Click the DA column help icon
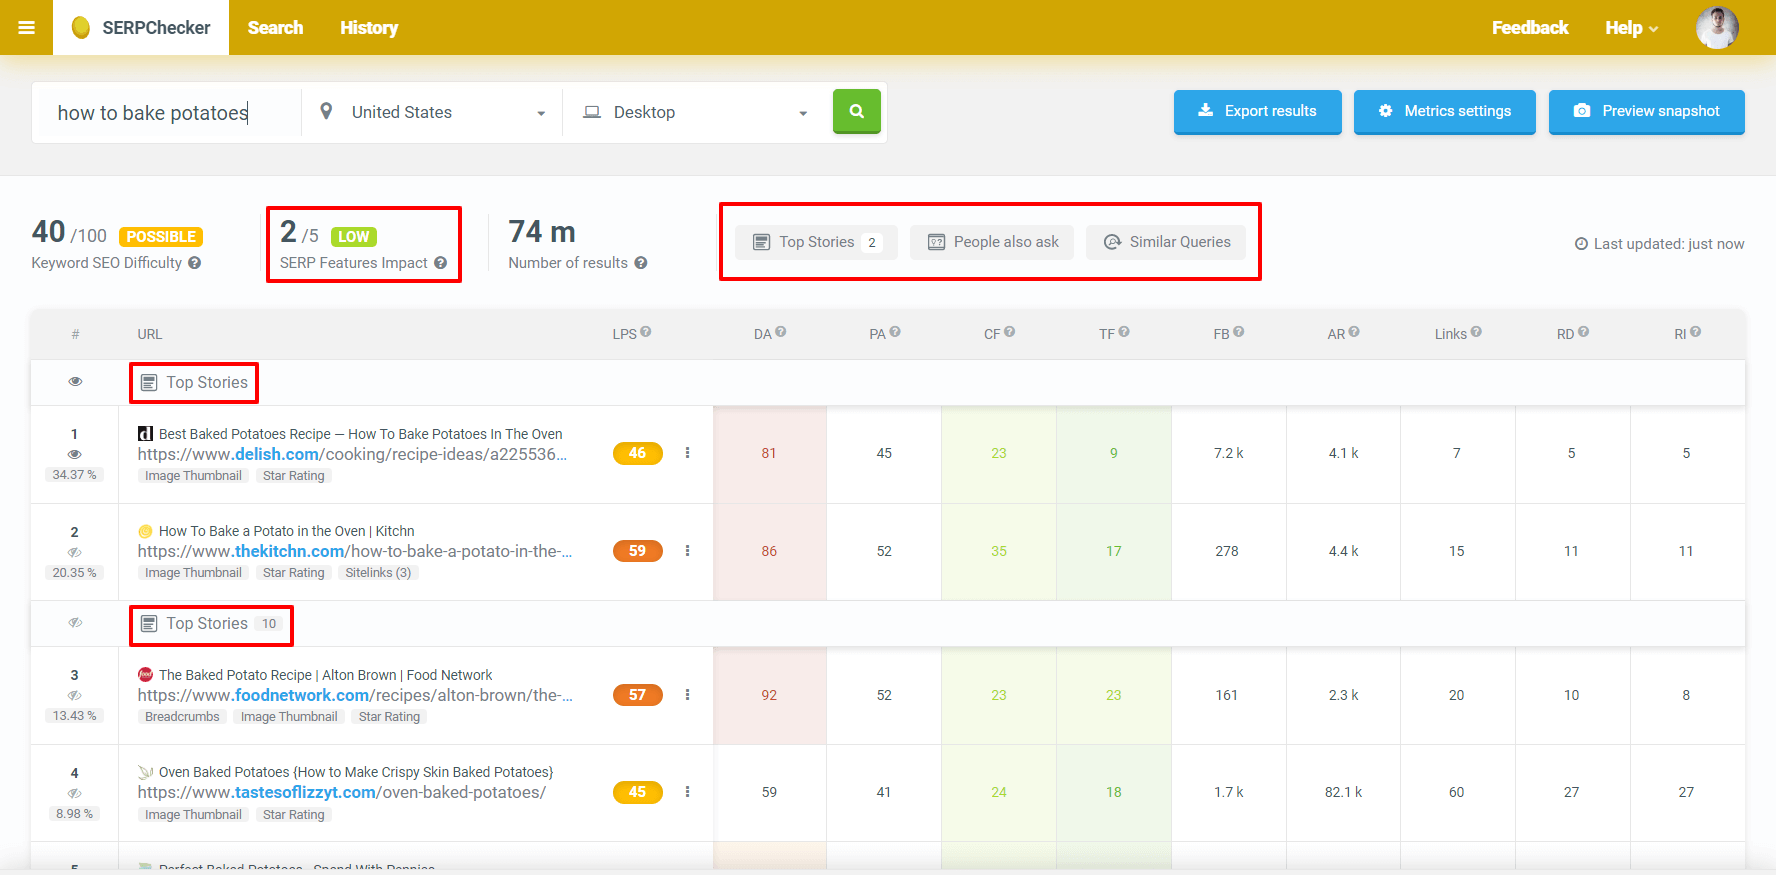Image resolution: width=1776 pixels, height=875 pixels. [x=781, y=332]
